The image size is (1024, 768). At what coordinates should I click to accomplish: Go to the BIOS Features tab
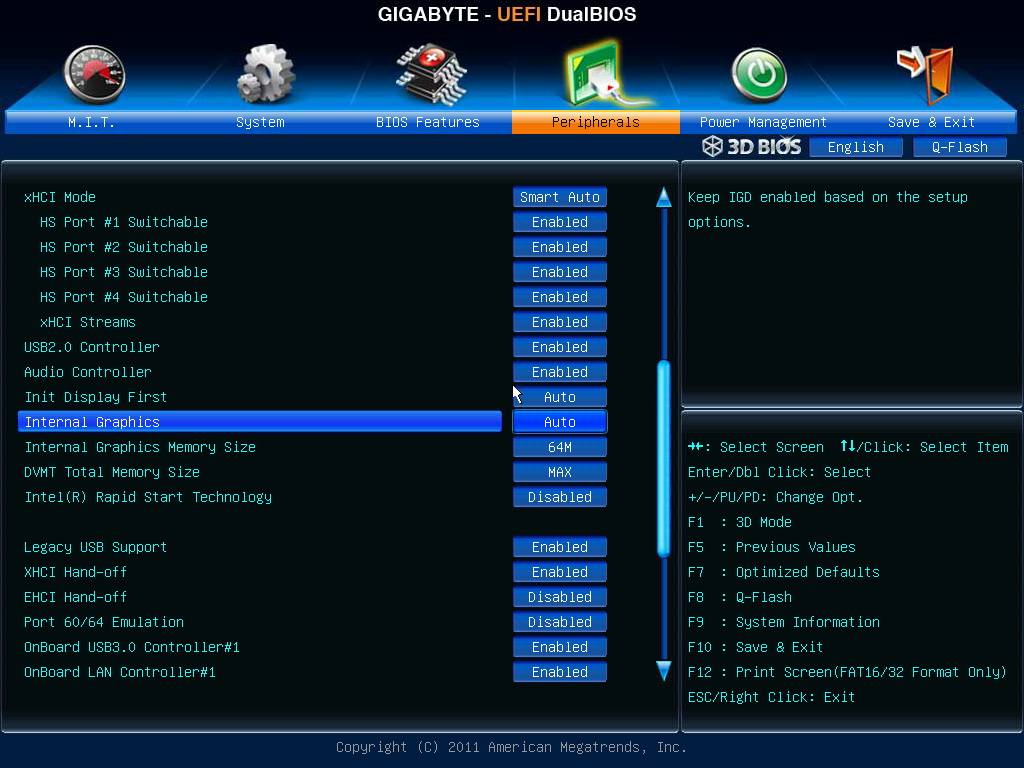tap(428, 122)
